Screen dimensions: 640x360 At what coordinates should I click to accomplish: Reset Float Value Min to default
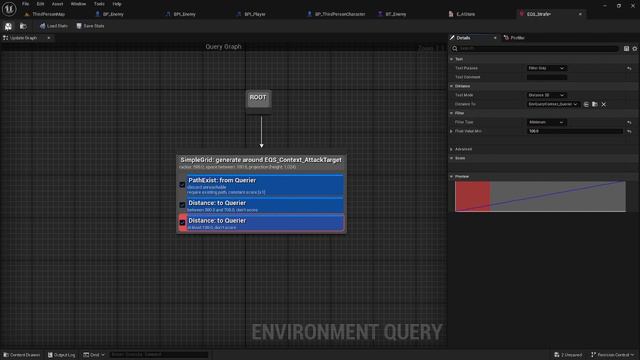(x=629, y=131)
